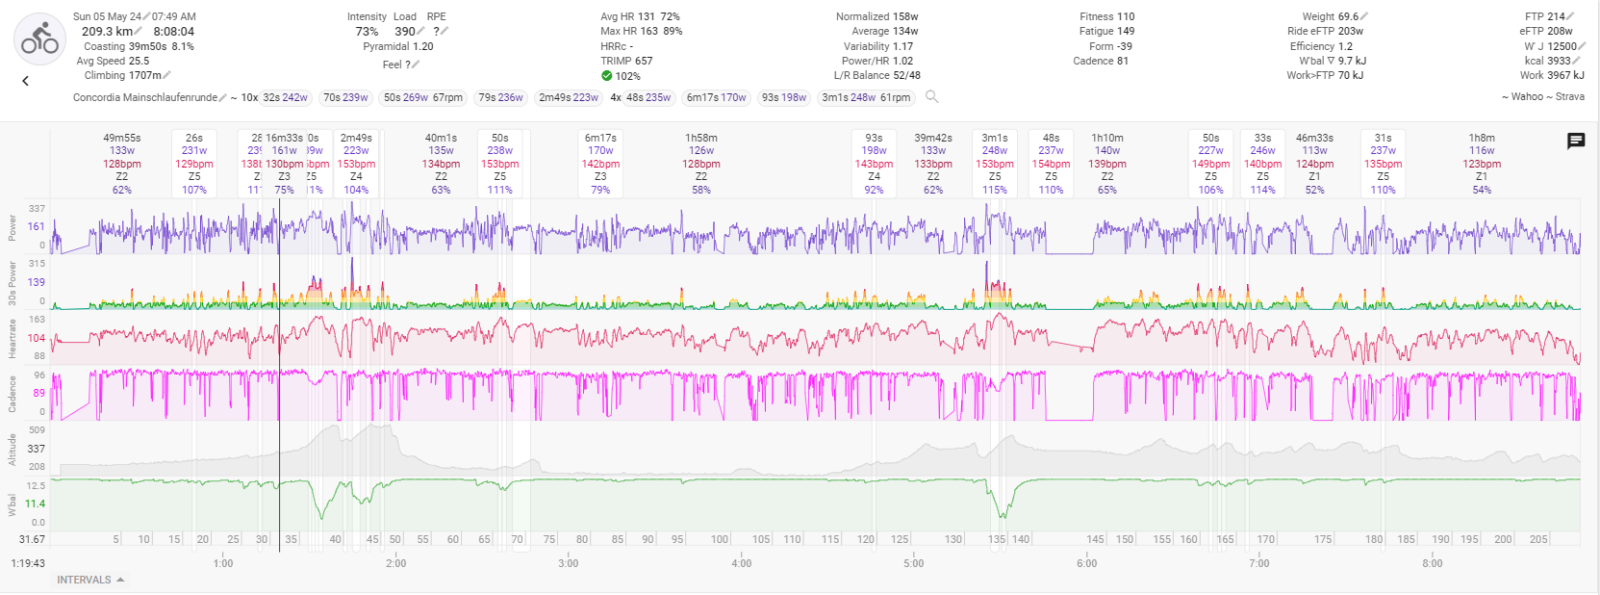Image resolution: width=1600 pixels, height=595 pixels.
Task: Select the 32s 242w interval chip
Action: tap(286, 98)
